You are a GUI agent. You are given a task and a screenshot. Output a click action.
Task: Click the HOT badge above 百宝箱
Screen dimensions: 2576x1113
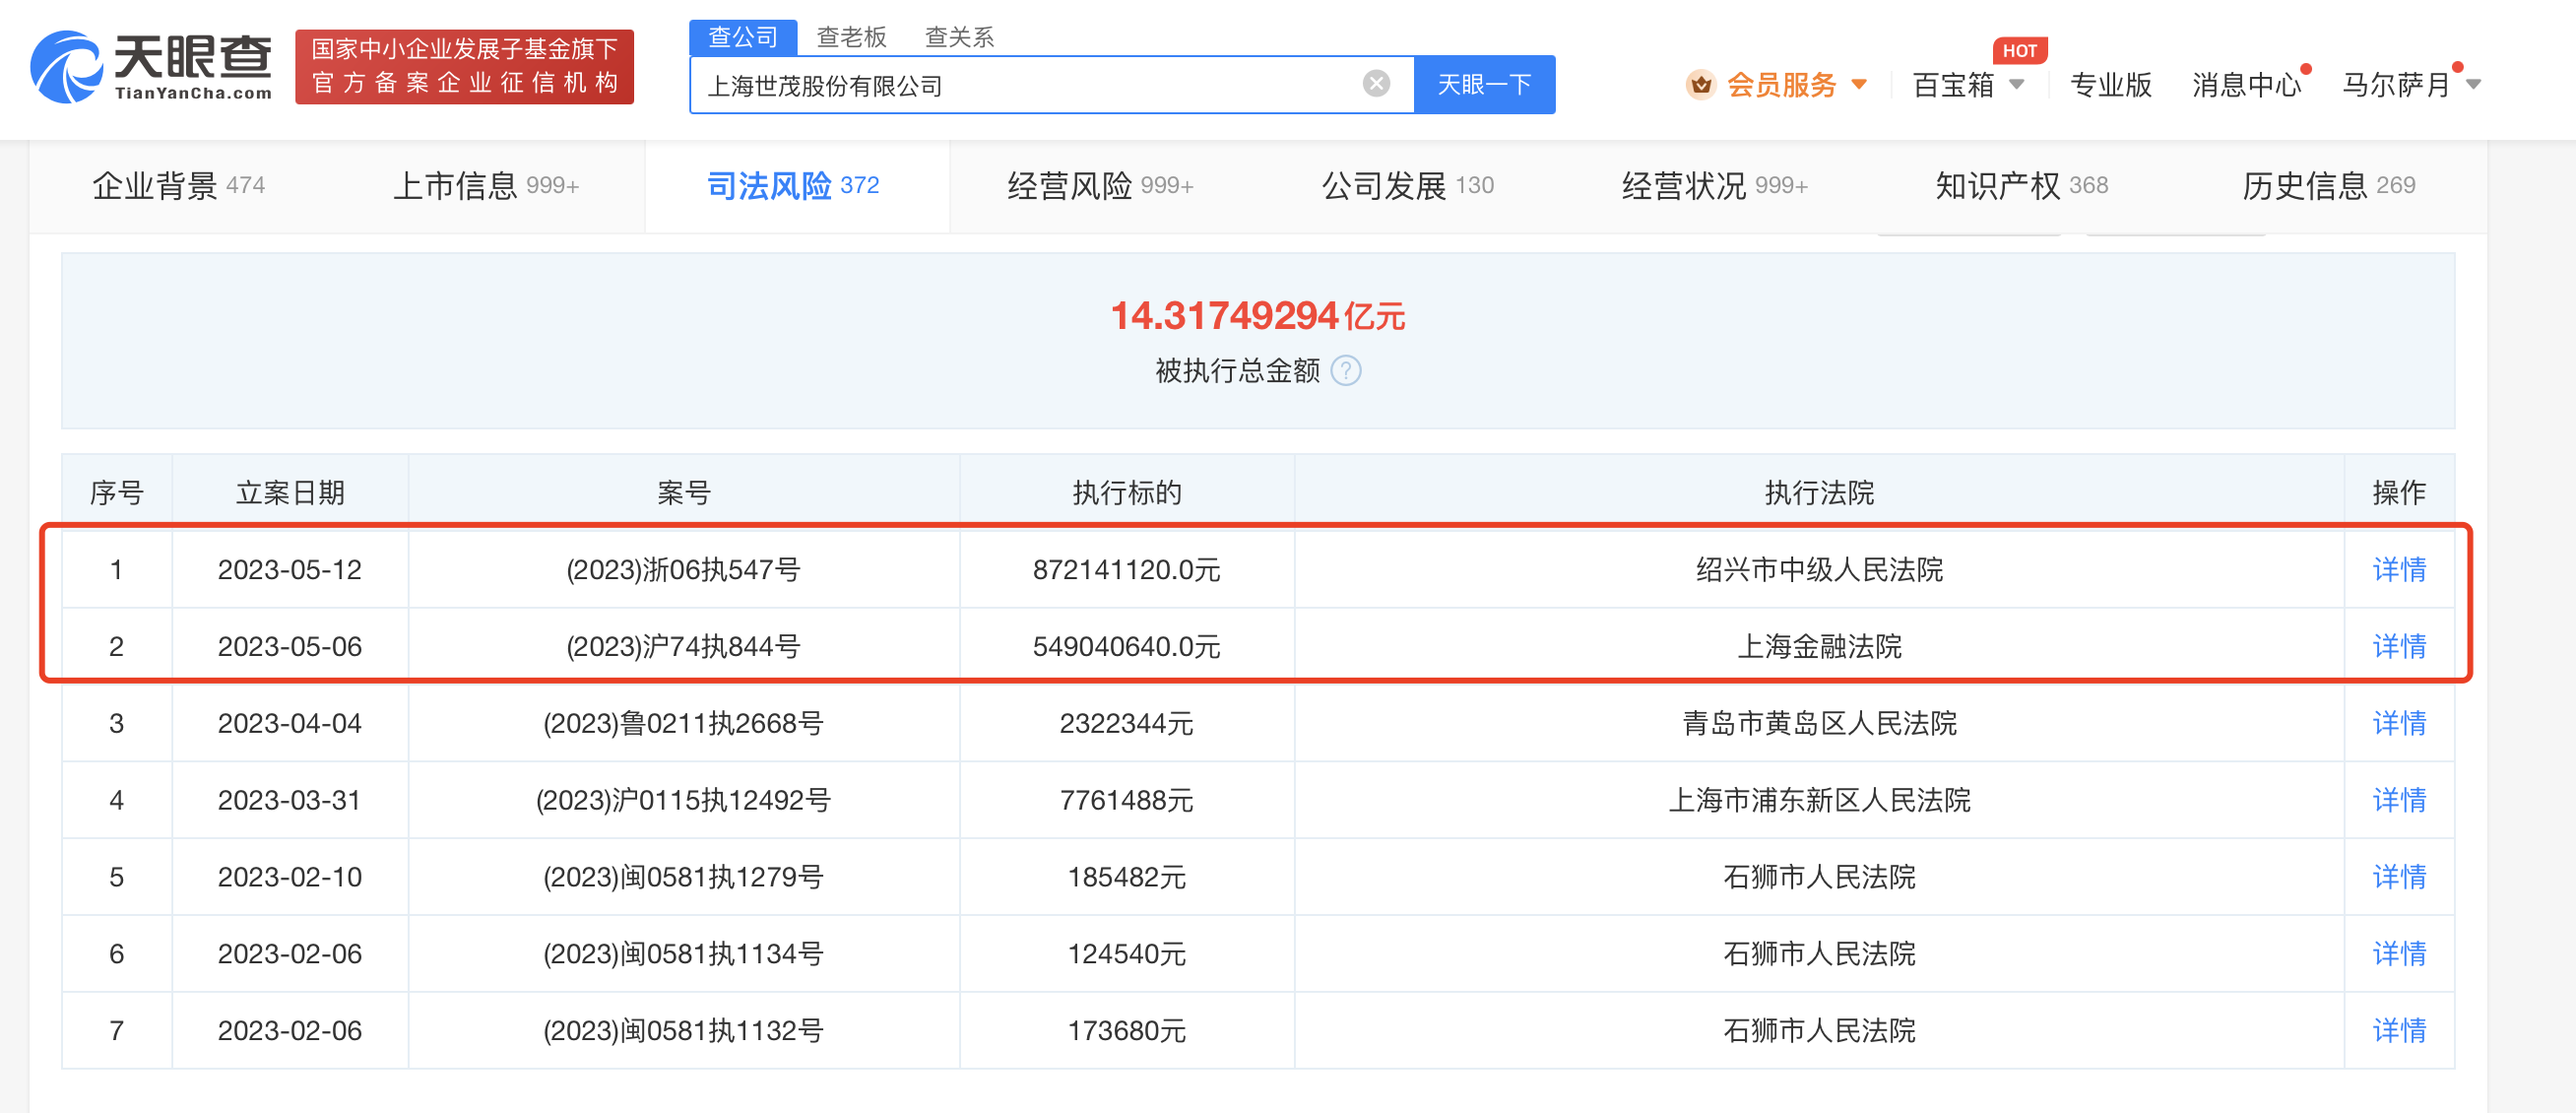tap(2019, 51)
